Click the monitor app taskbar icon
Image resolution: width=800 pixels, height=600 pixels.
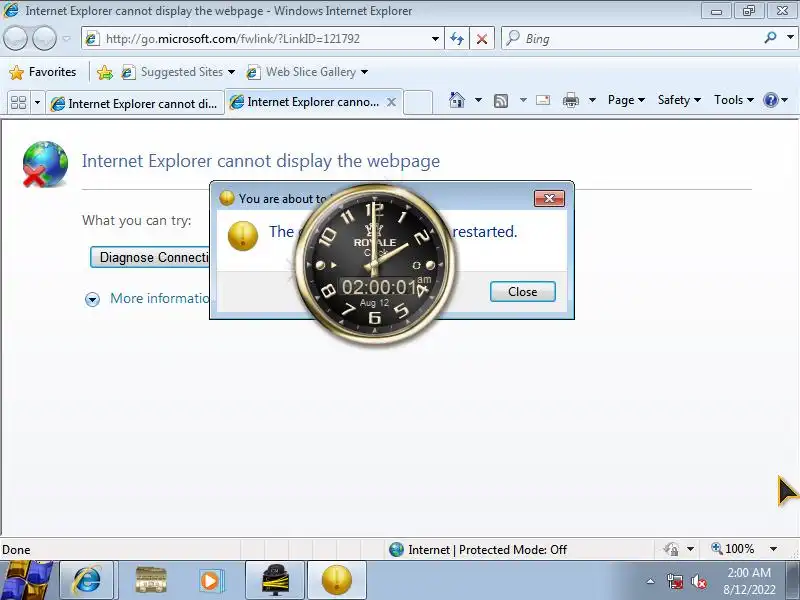click(x=274, y=581)
